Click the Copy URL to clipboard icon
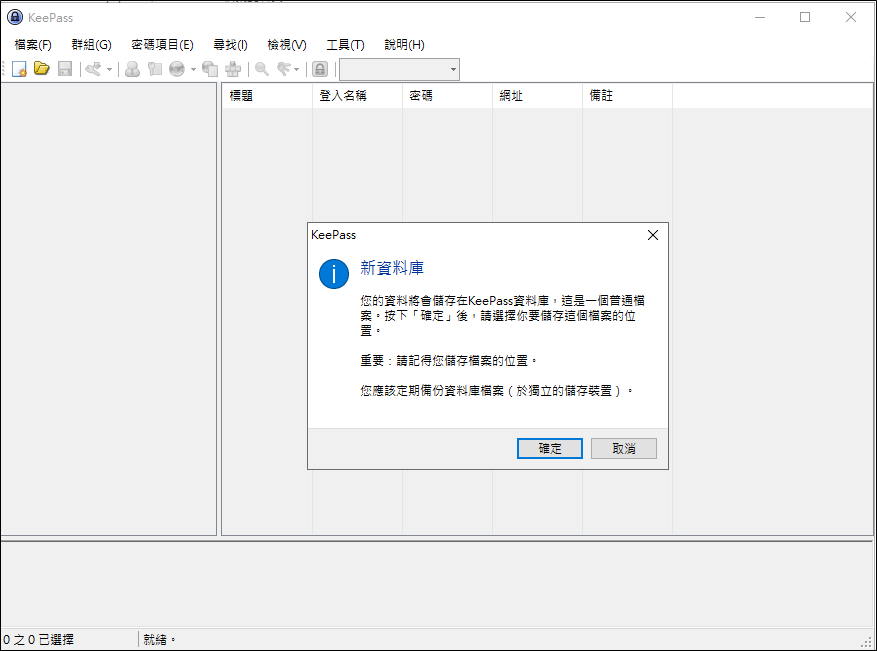This screenshot has height=651, width=877. click(210, 69)
